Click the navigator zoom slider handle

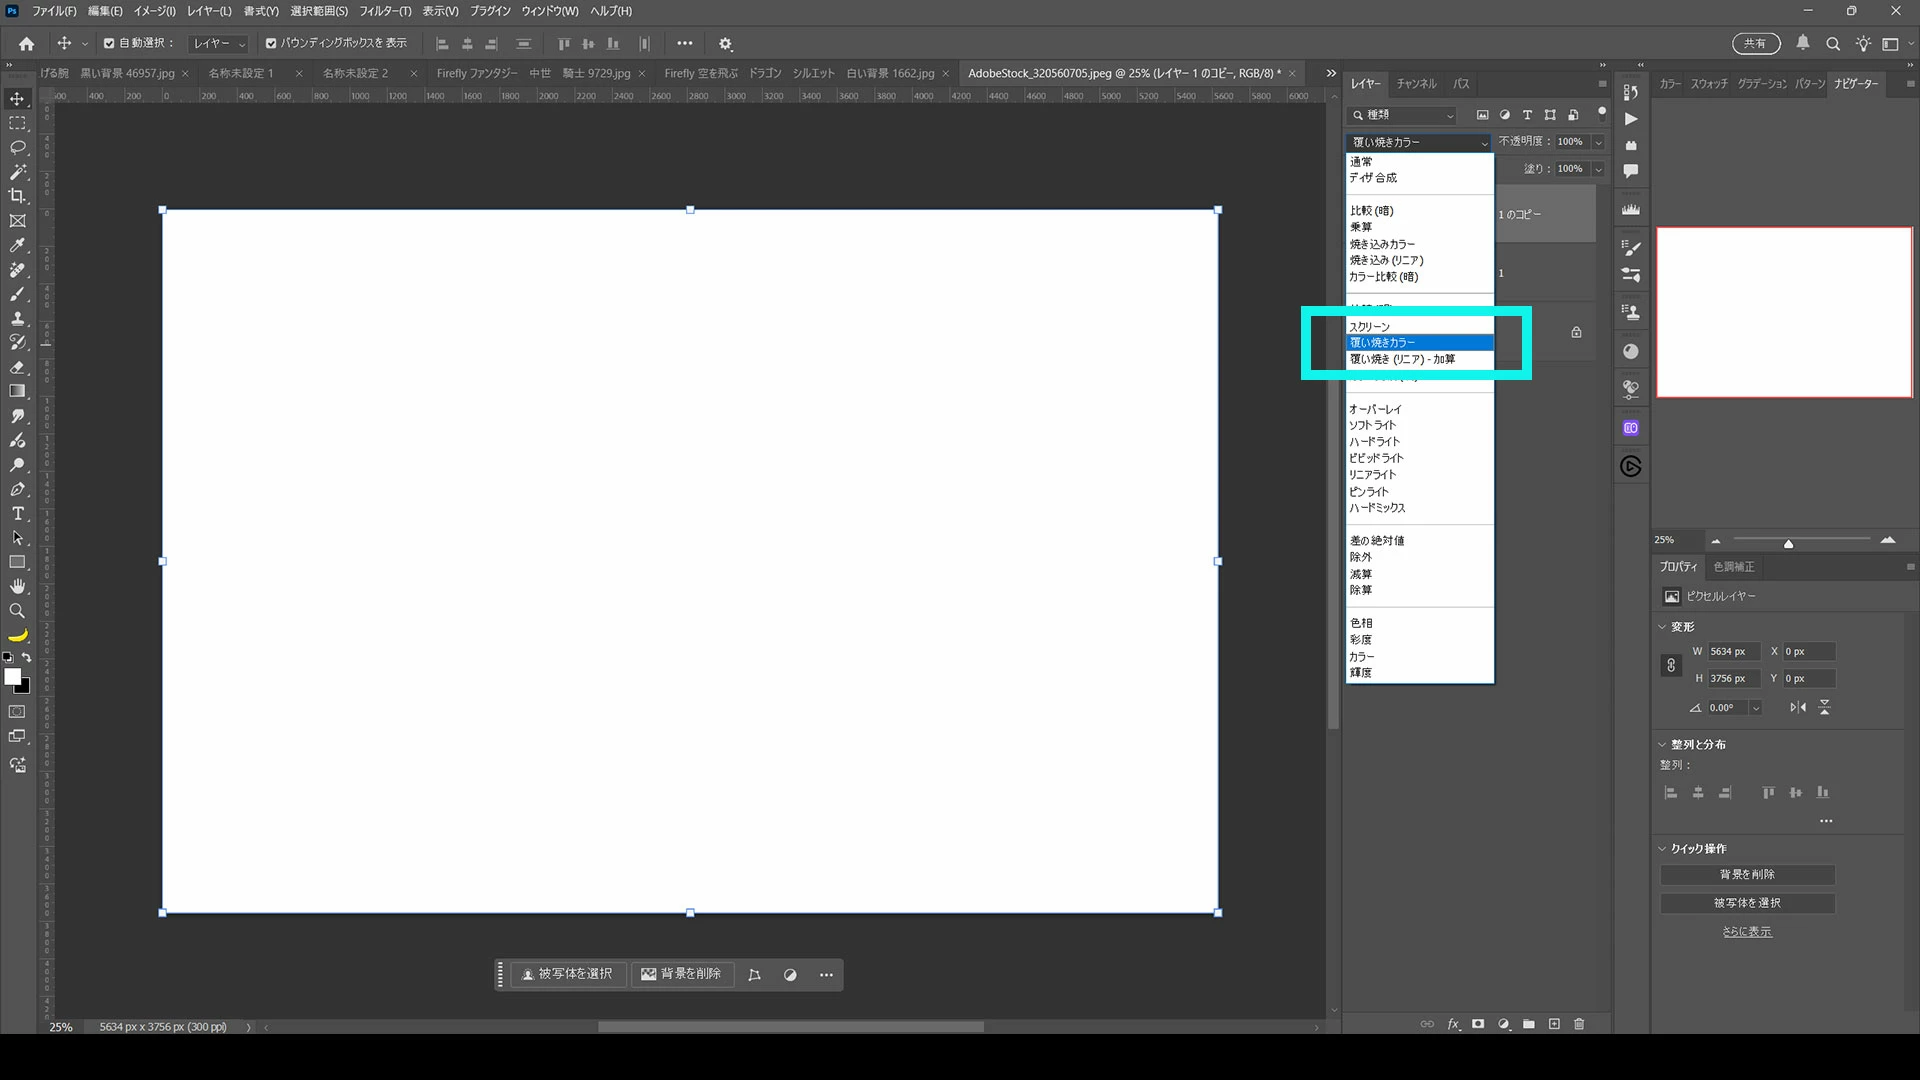(x=1788, y=544)
